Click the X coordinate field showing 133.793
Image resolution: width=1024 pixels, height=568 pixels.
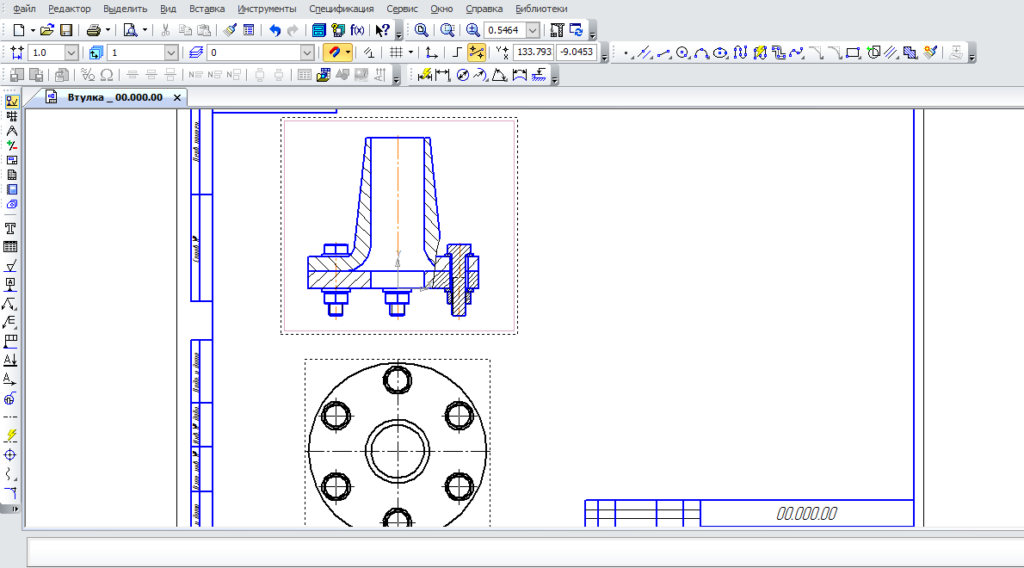[x=535, y=53]
